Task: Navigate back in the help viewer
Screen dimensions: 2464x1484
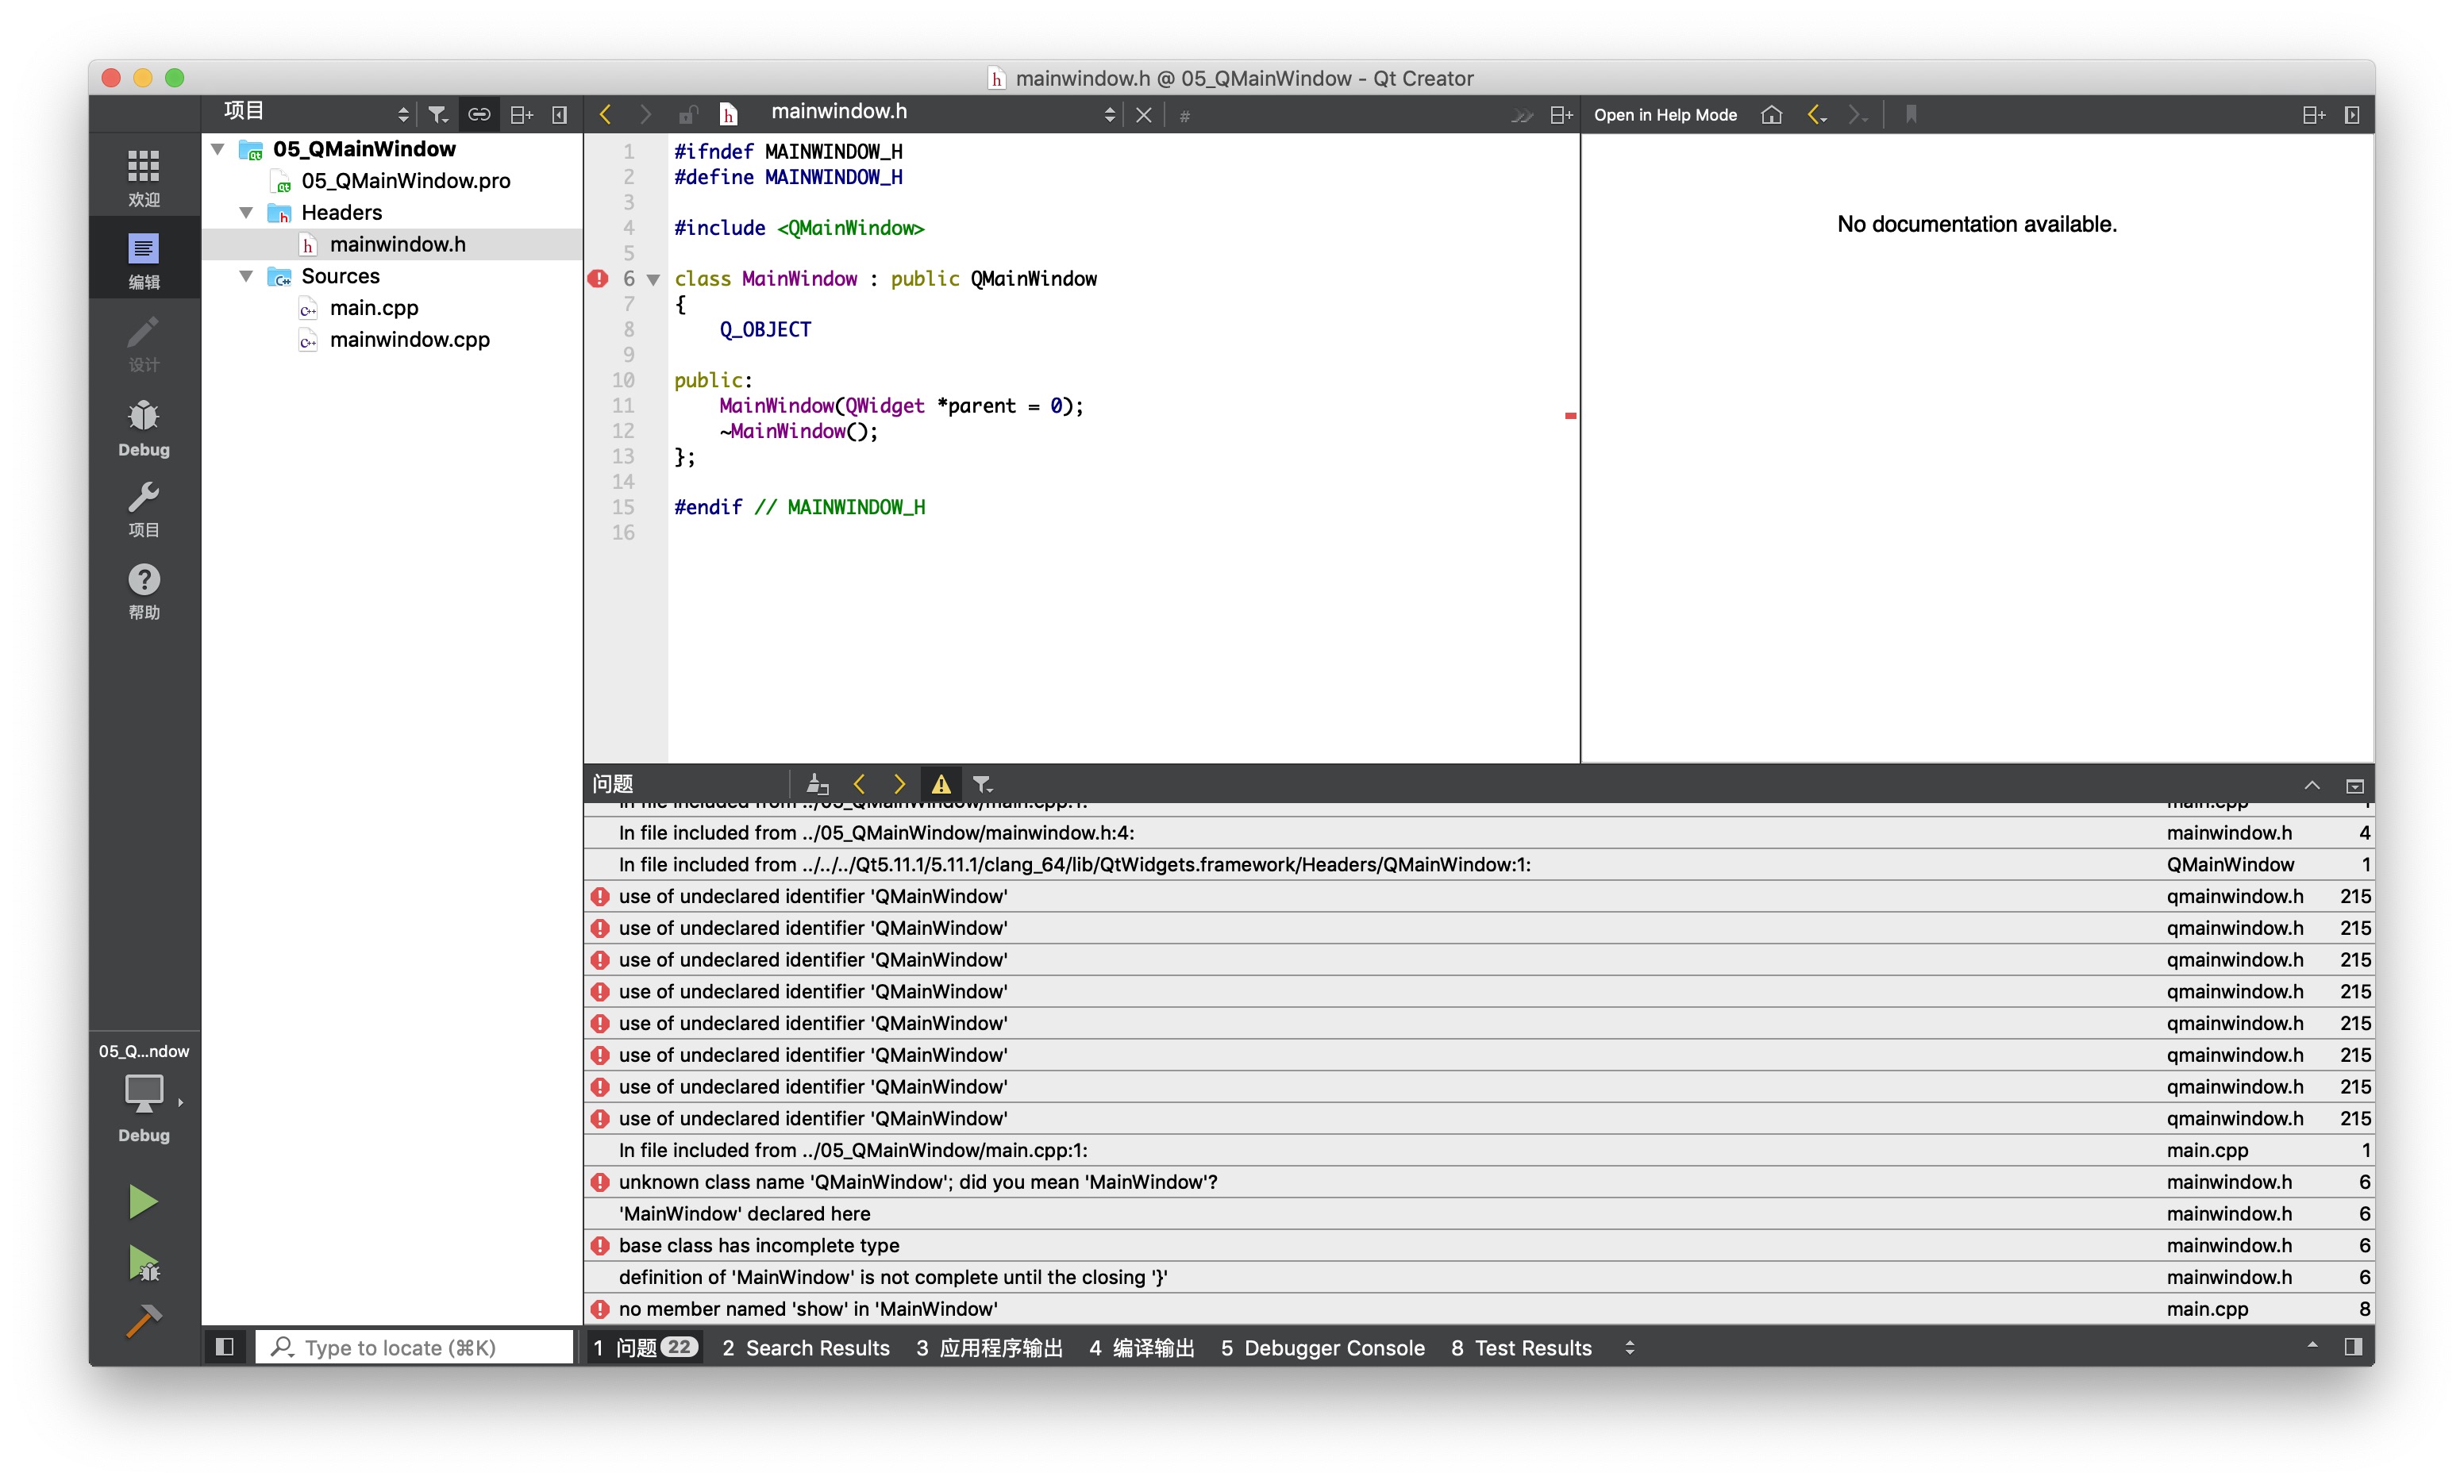Action: pos(1817,115)
